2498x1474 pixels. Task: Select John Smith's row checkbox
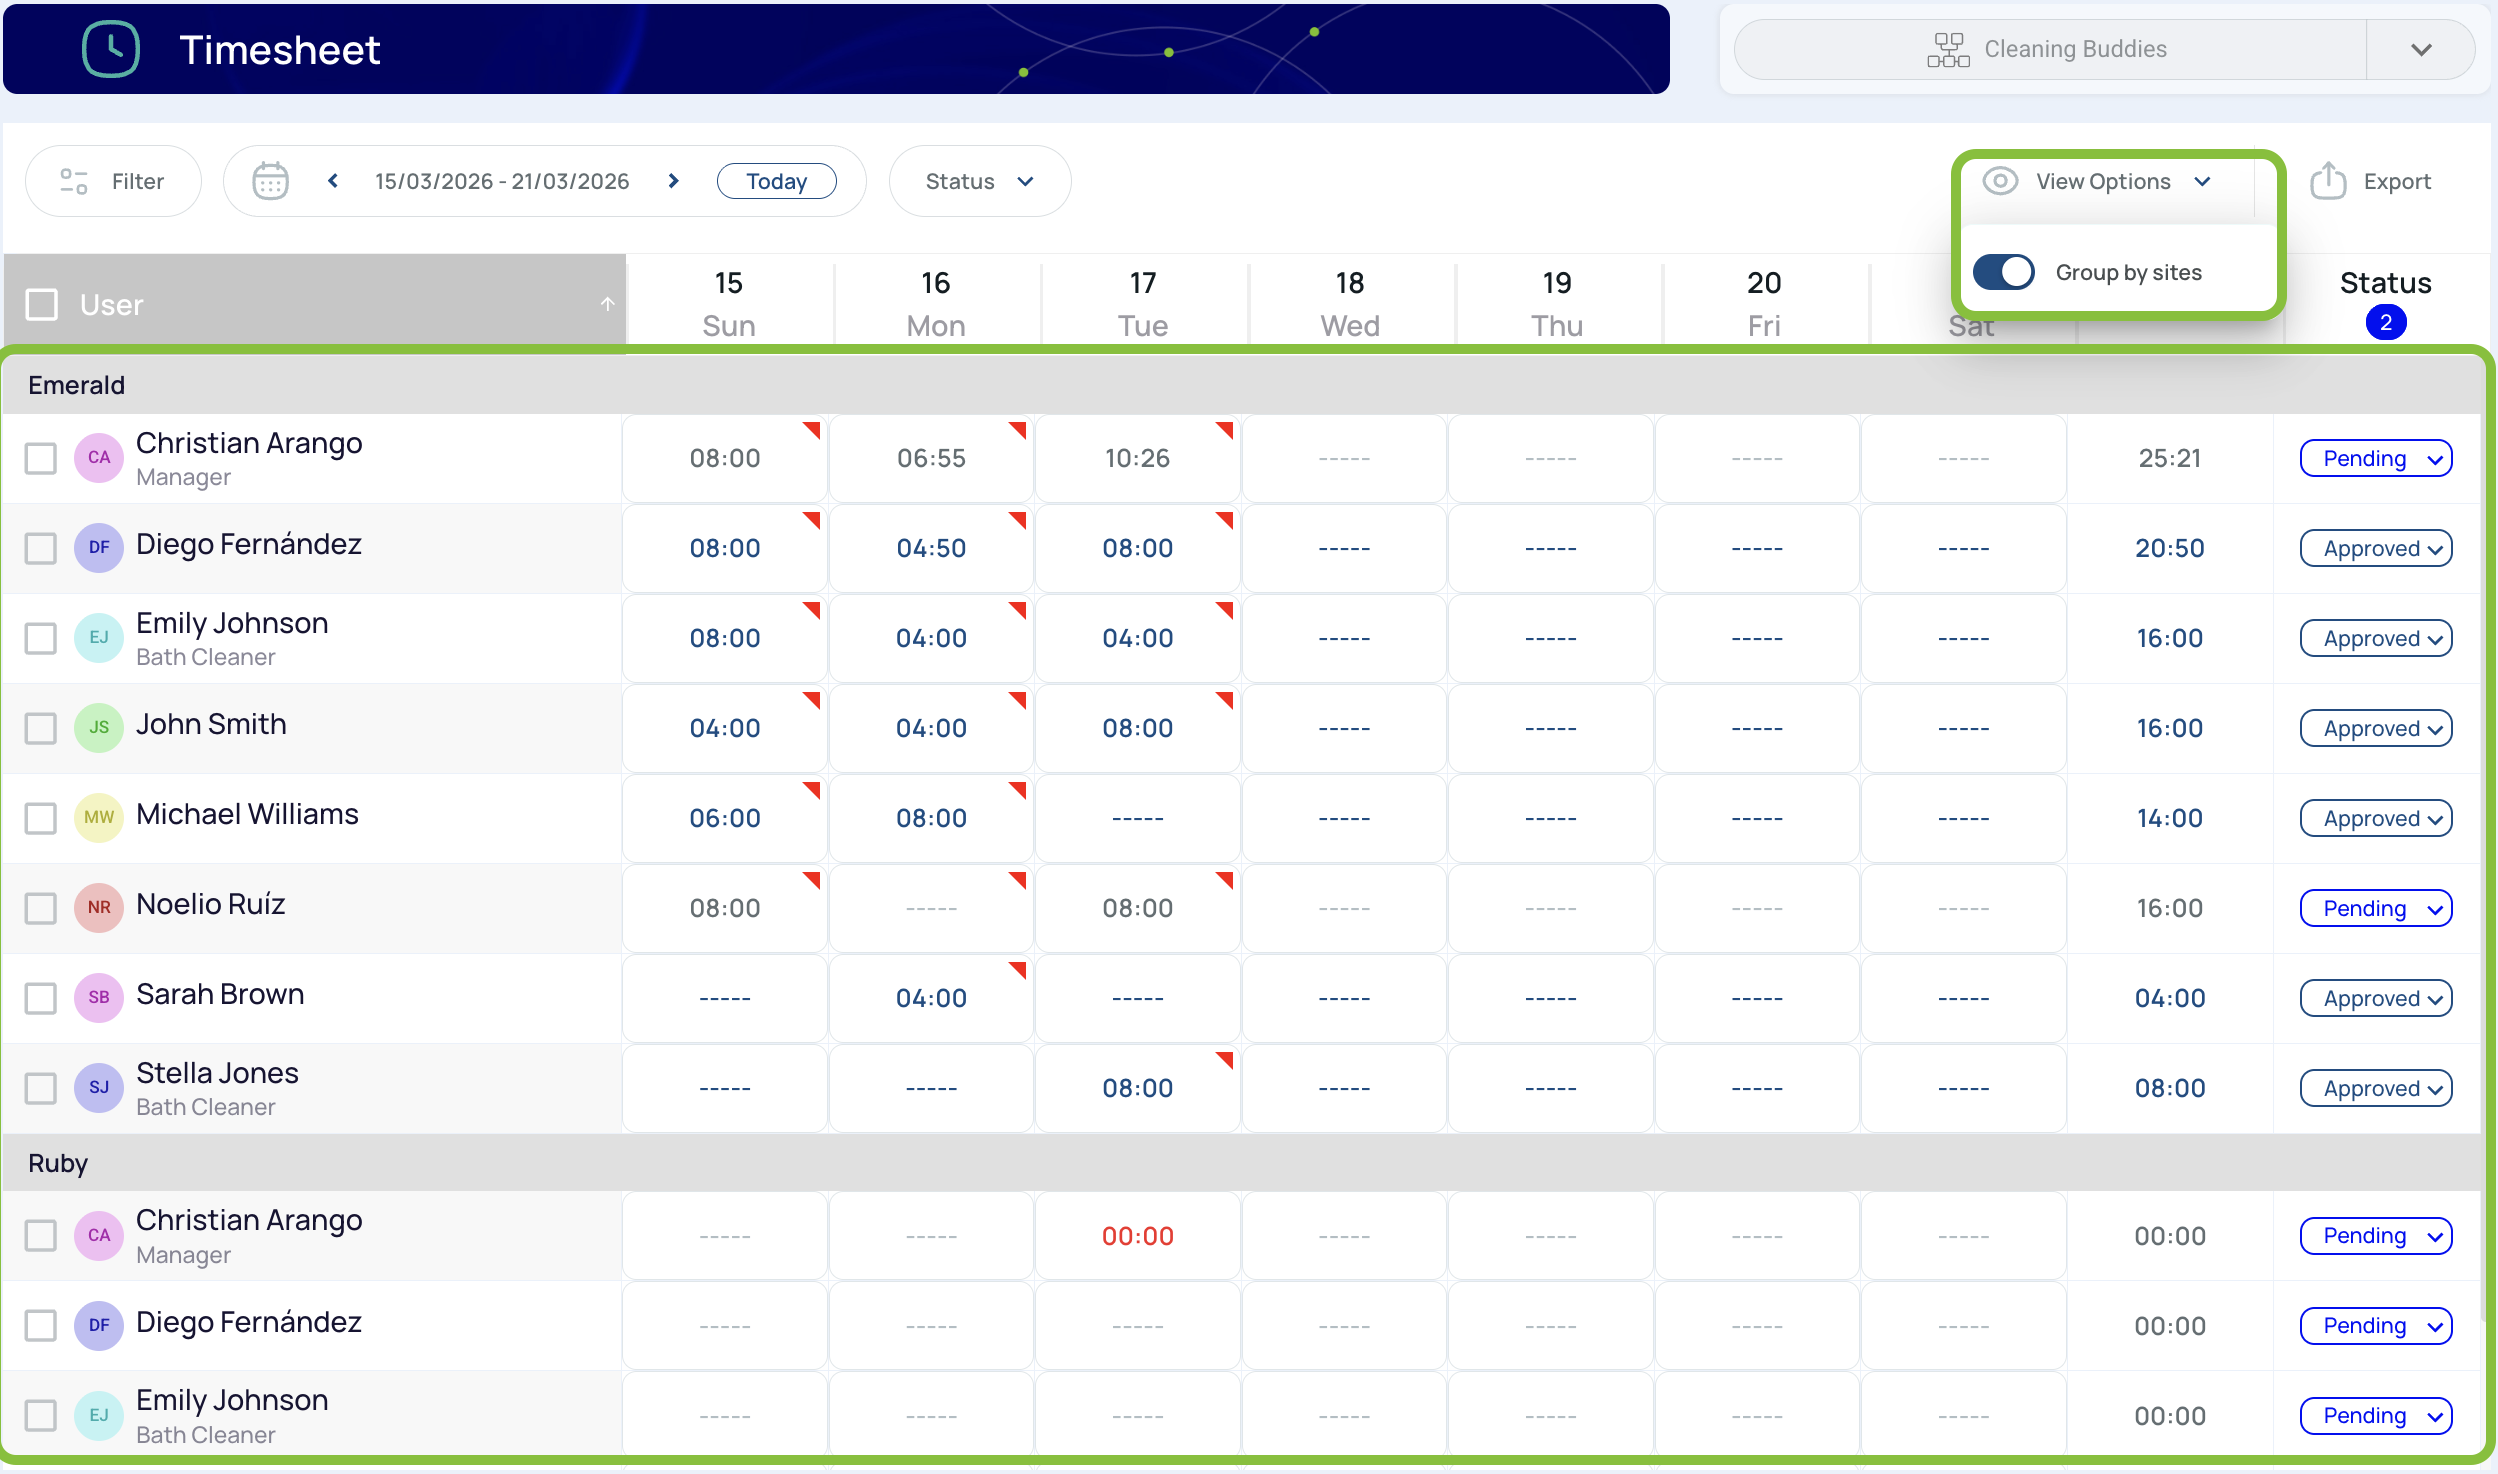[41, 728]
